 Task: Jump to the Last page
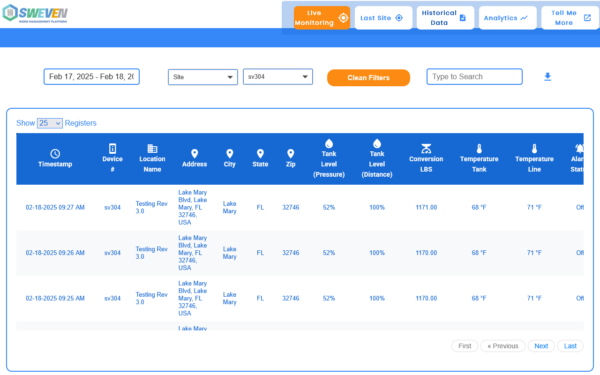(570, 346)
